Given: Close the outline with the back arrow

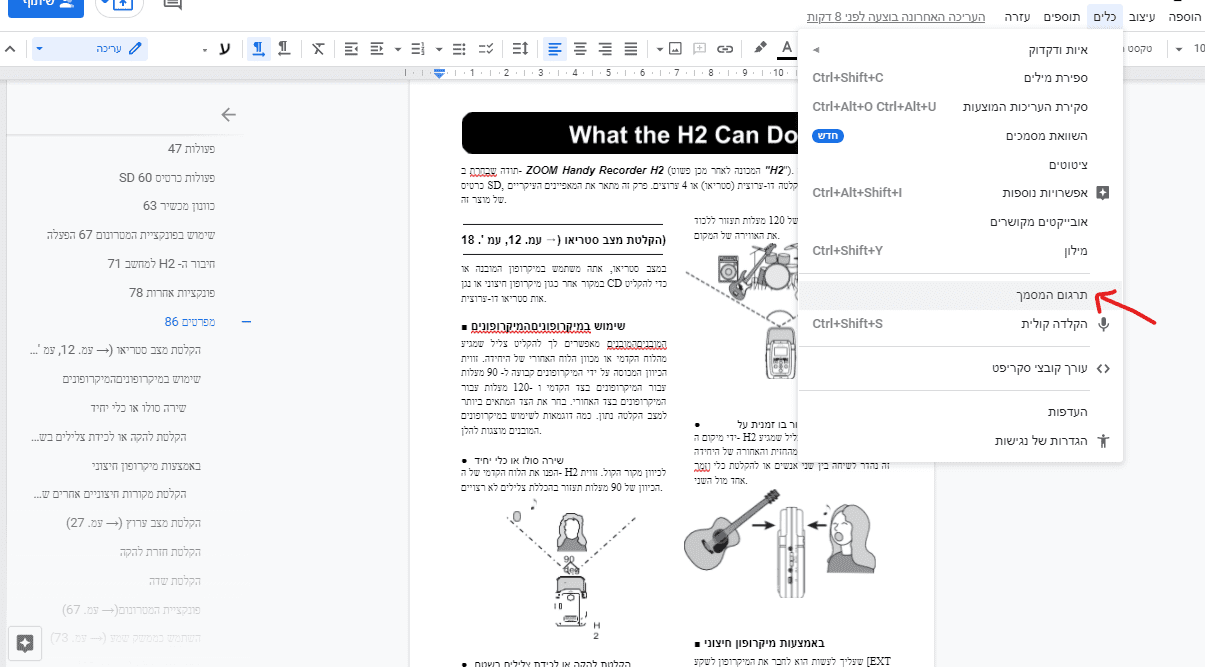Looking at the screenshot, I should (x=228, y=115).
